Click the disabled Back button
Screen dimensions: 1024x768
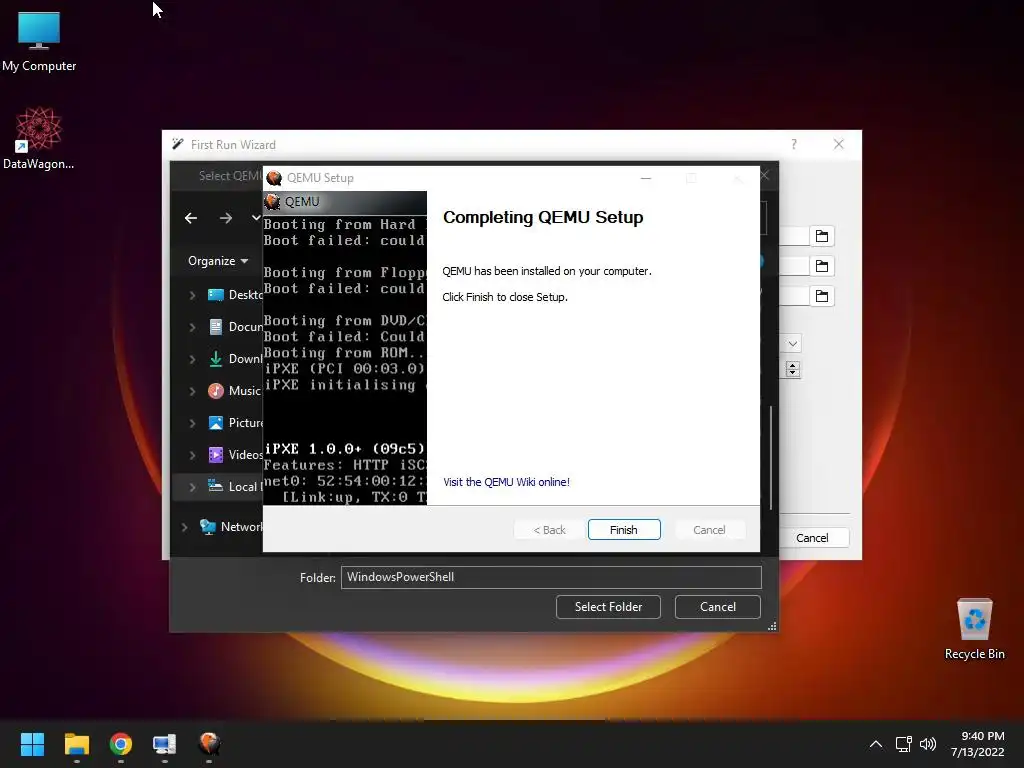pyautogui.click(x=549, y=530)
